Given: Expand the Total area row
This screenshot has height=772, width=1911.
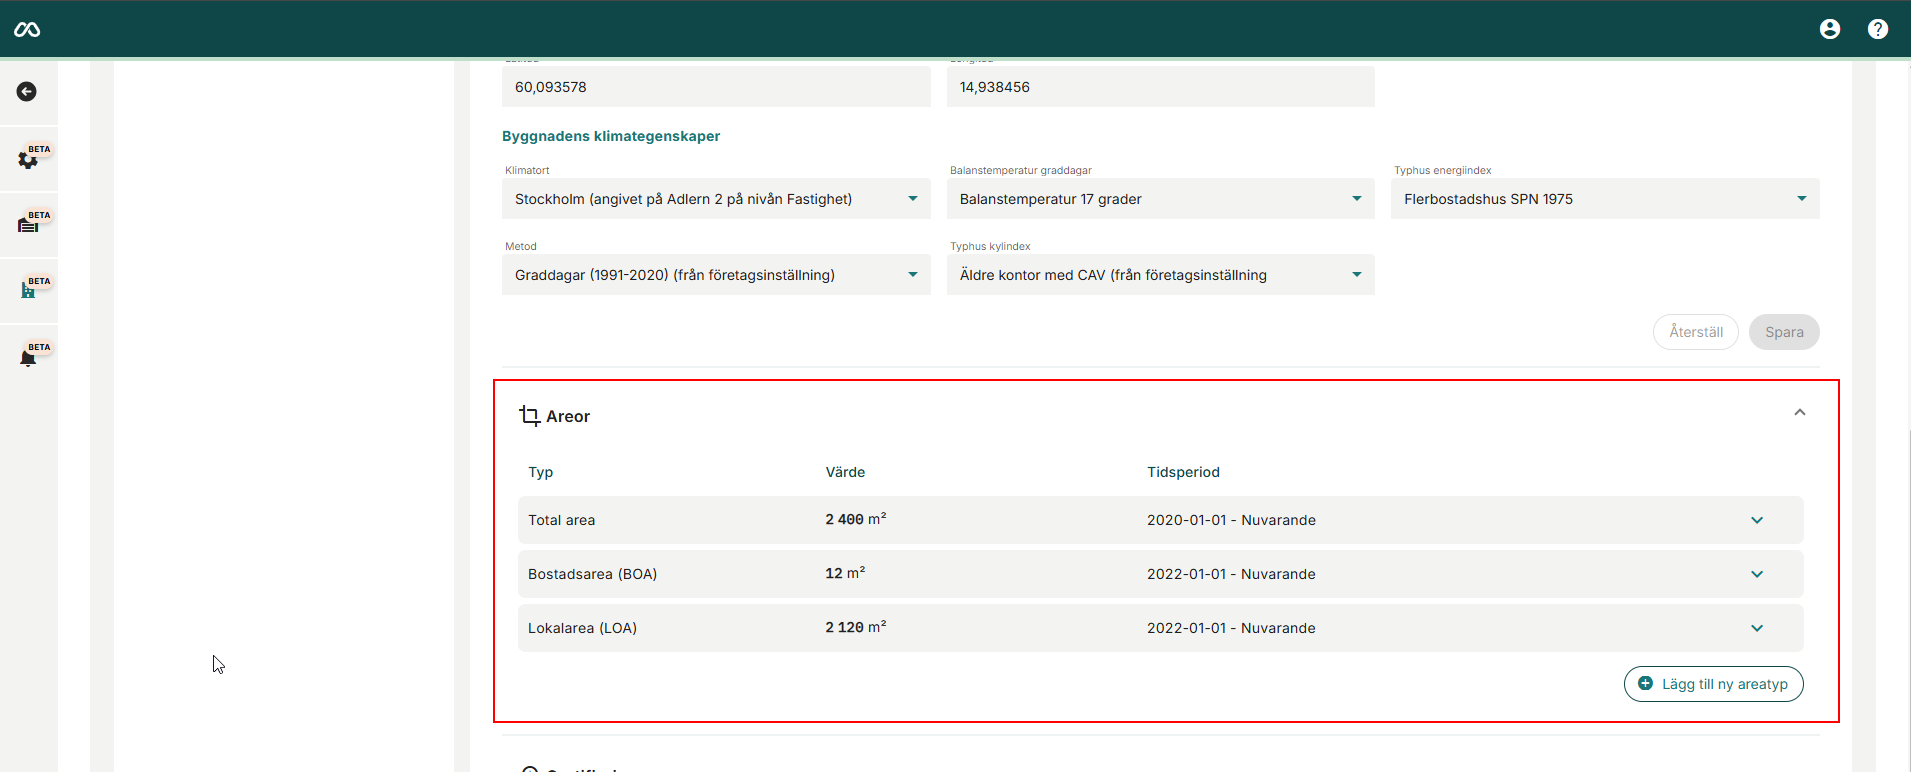Looking at the screenshot, I should pyautogui.click(x=1756, y=520).
